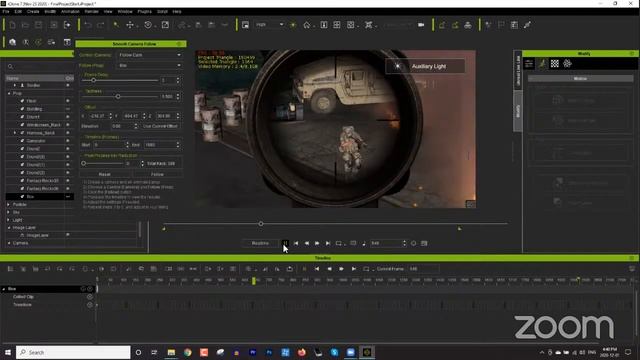
Task: Click the Undo arrow icon
Action: click(x=88, y=25)
